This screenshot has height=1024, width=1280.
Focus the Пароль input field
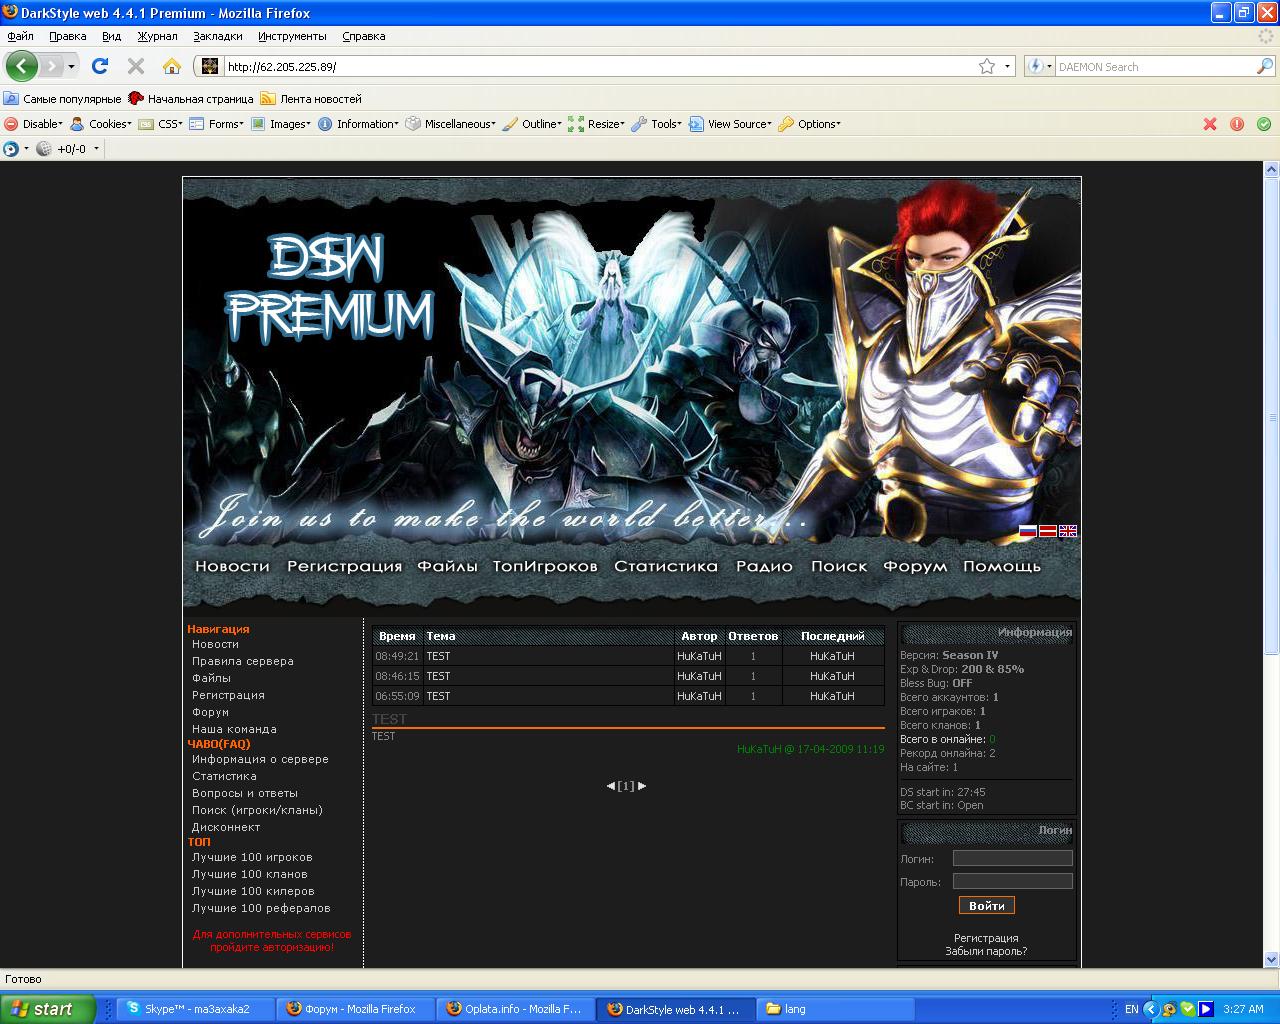(1013, 881)
